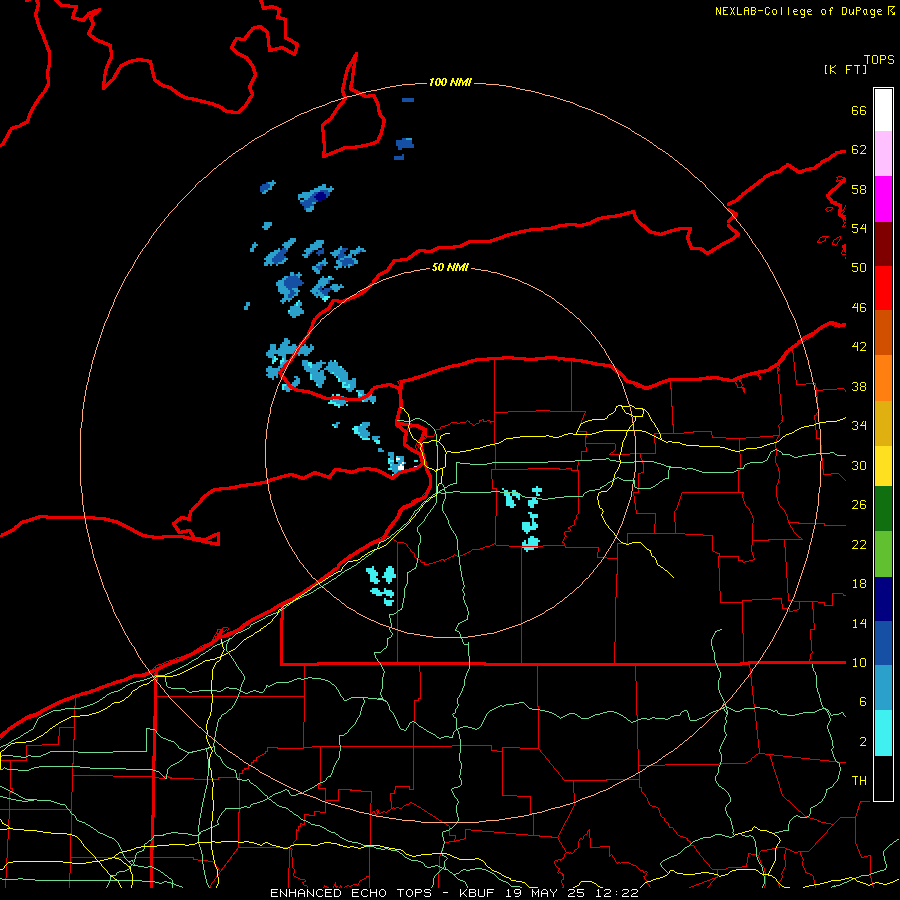Viewport: 900px width, 900px height.
Task: Click legend value 66
Action: point(859,110)
